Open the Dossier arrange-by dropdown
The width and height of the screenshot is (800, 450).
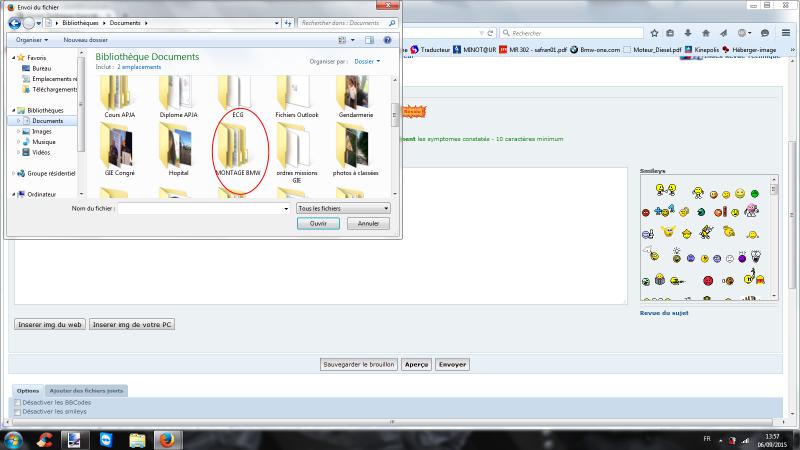pyautogui.click(x=366, y=61)
